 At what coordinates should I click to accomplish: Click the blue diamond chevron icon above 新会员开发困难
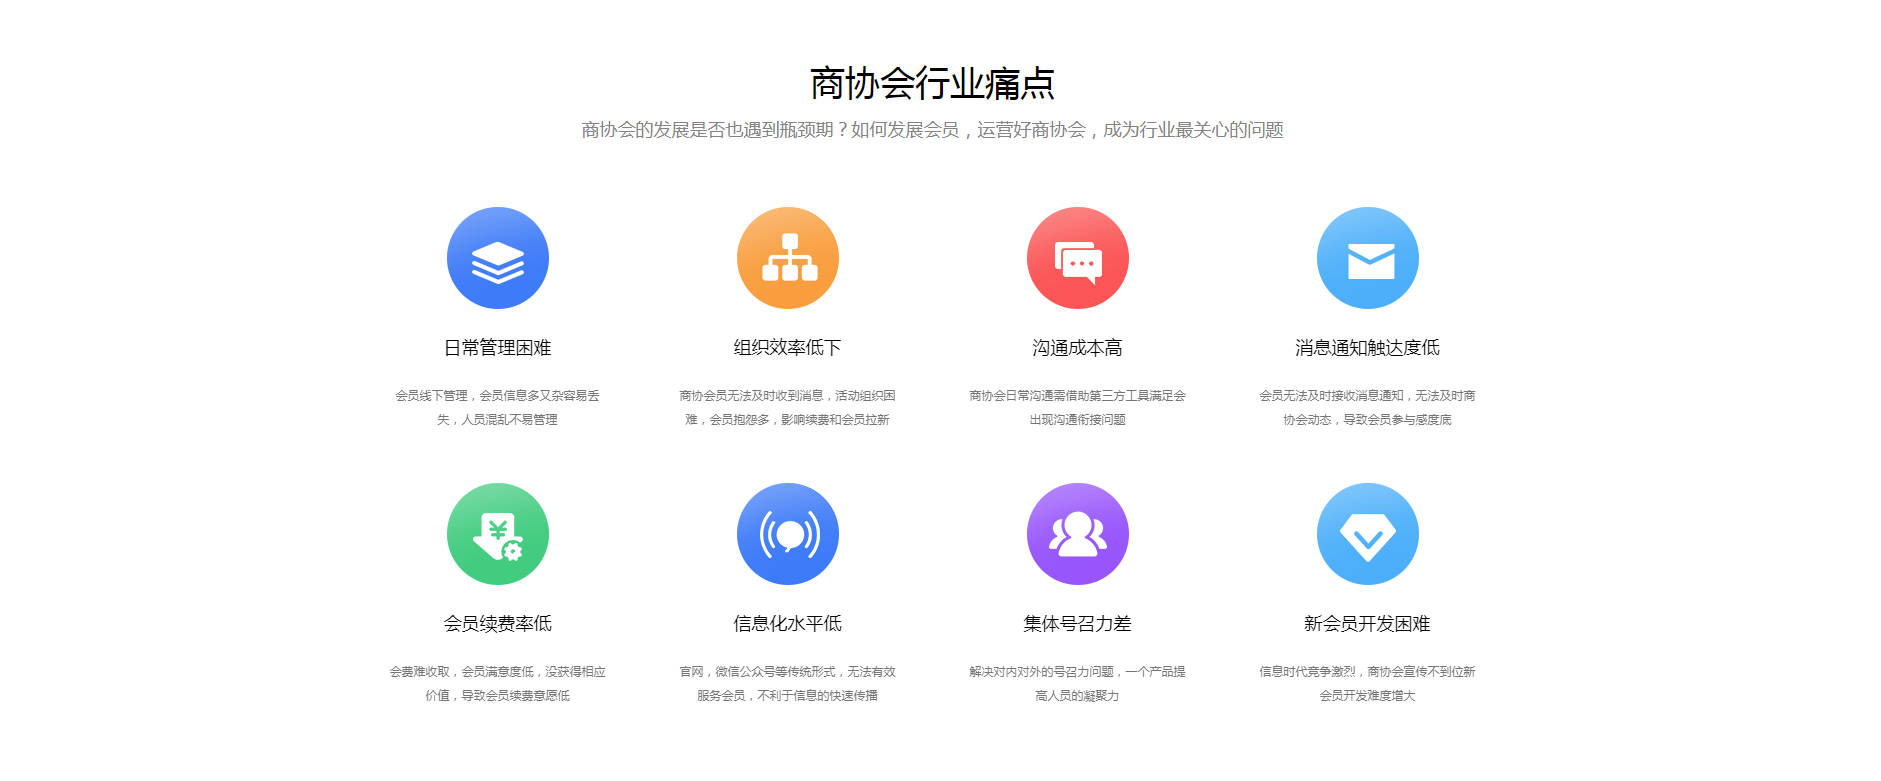click(1368, 534)
